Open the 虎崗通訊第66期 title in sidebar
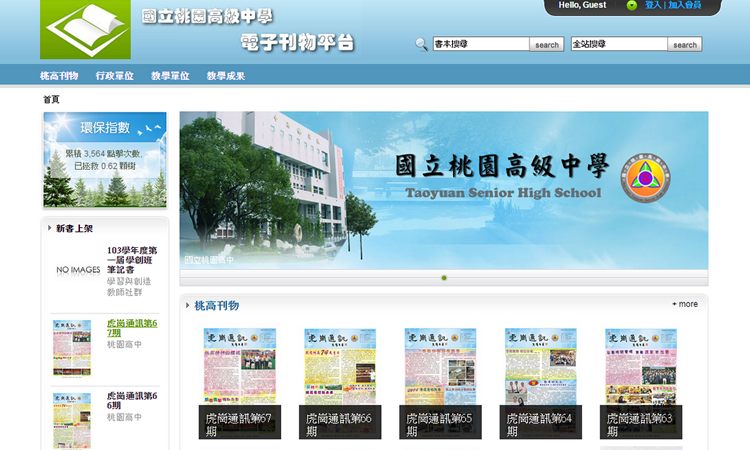 [132, 401]
